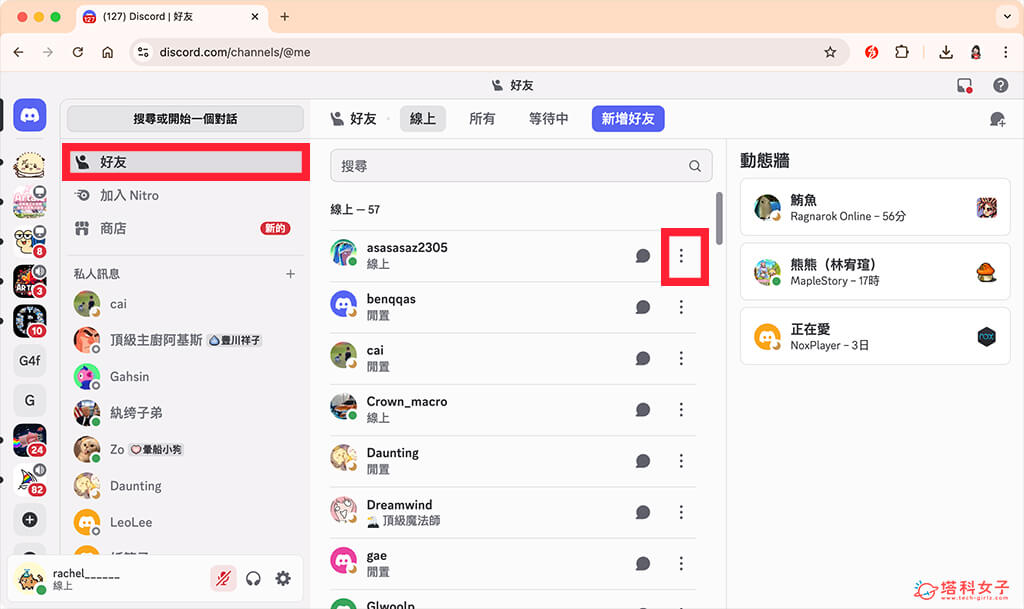Open 鮪魚 Ragnarok Online activity card
This screenshot has width=1024, height=609.
(x=875, y=208)
